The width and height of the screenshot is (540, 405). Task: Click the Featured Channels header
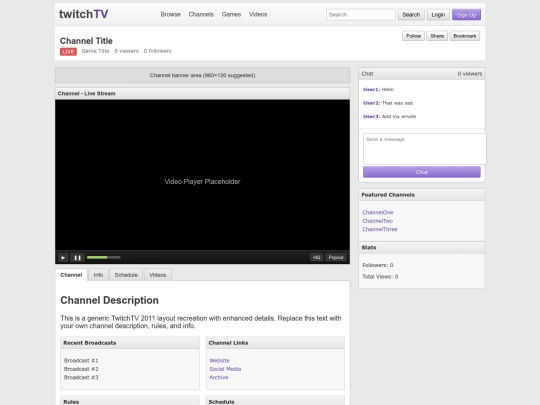point(422,195)
